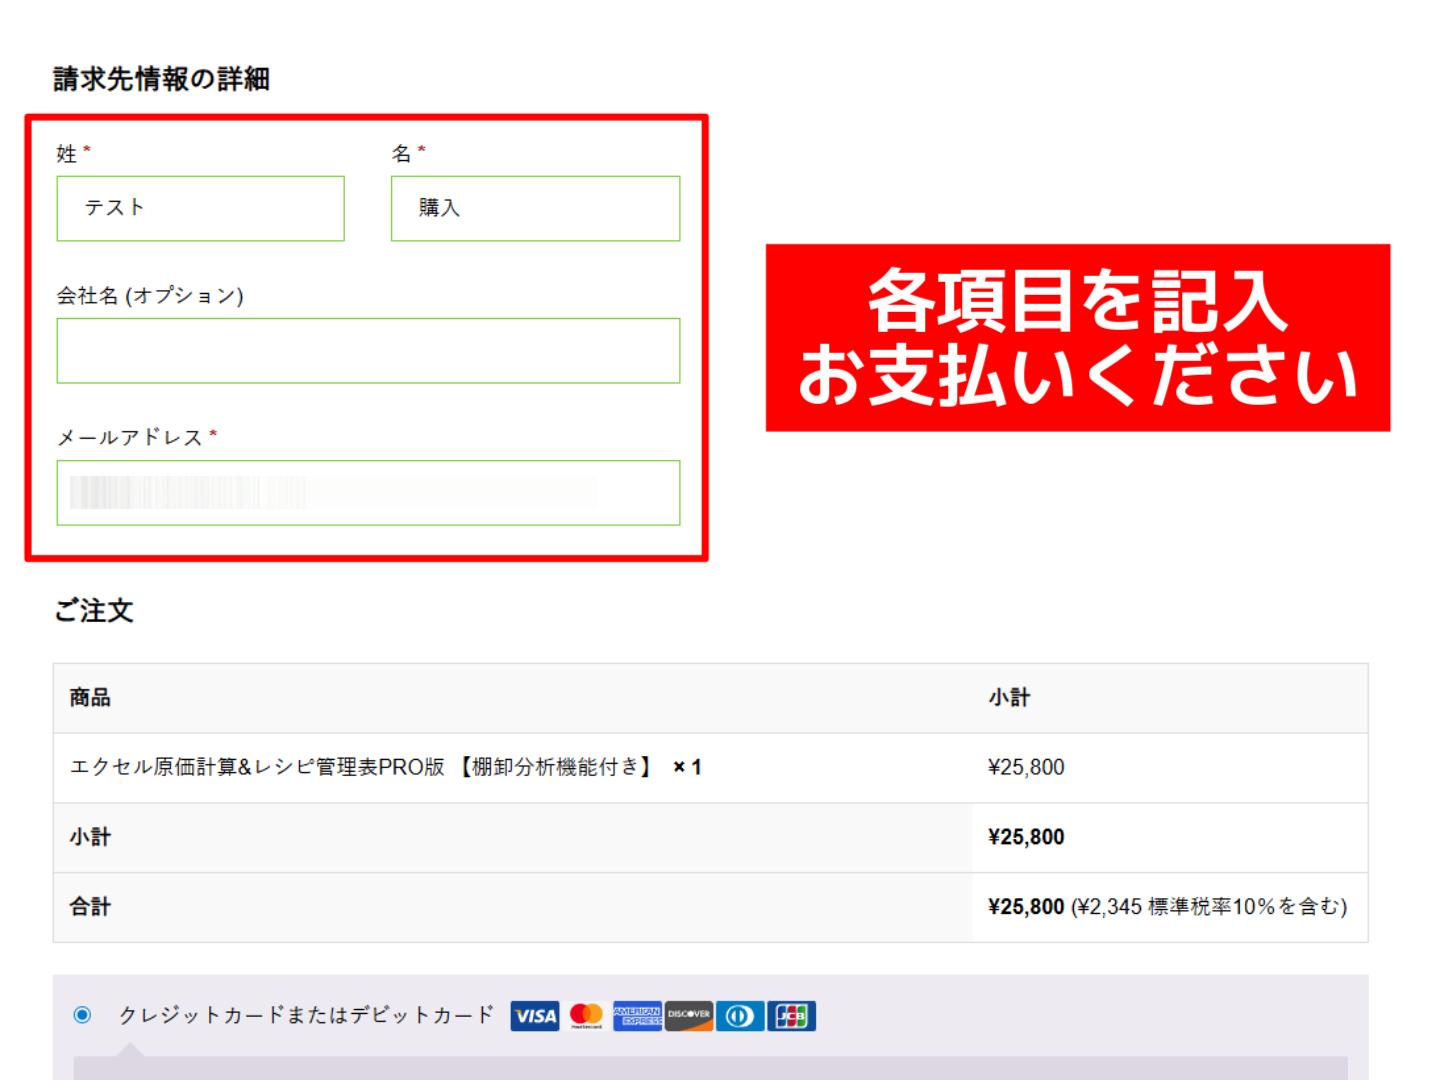Click the 姓 field label

[x=67, y=154]
